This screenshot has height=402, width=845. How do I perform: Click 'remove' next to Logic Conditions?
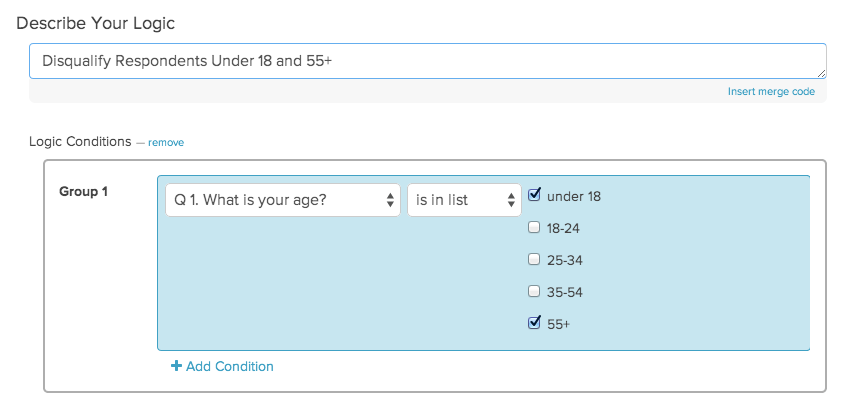click(166, 143)
